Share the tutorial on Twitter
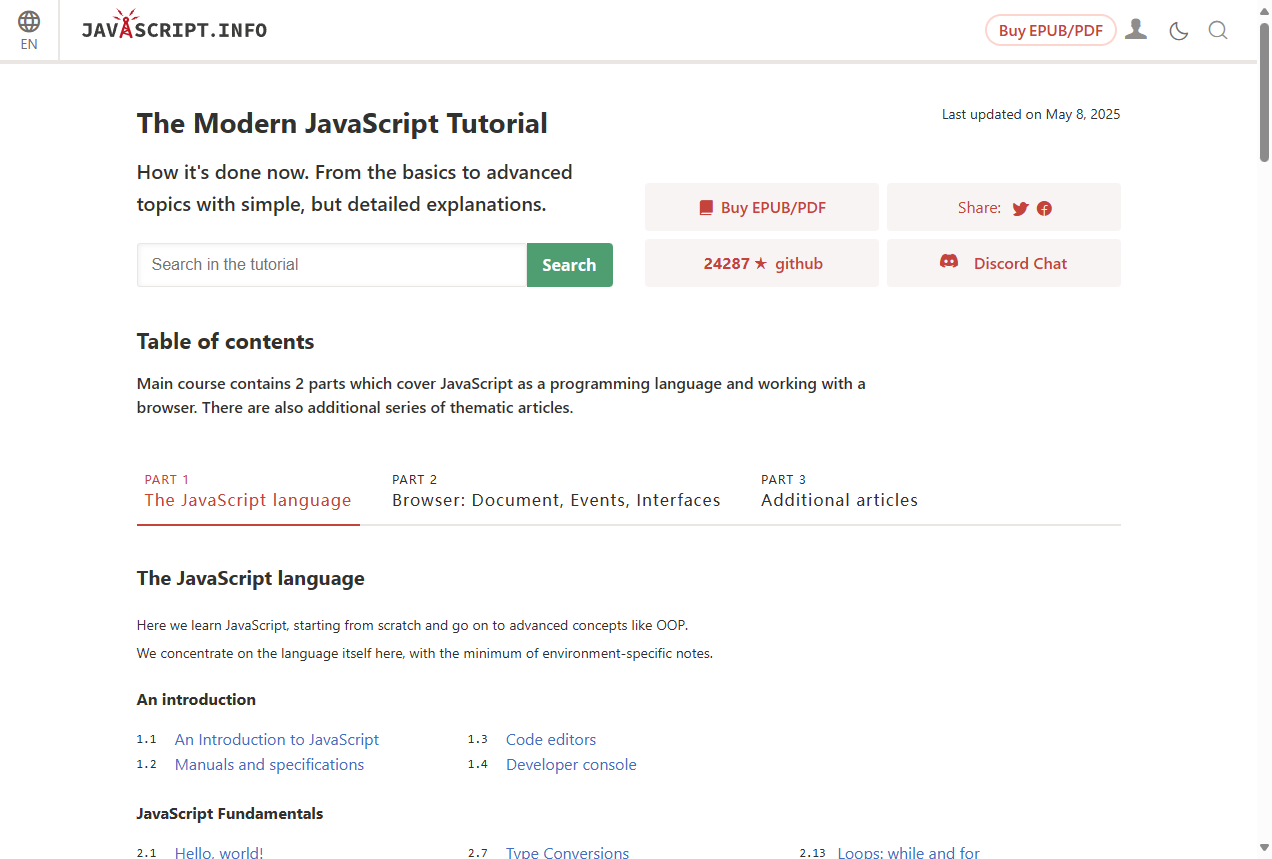 1019,208
